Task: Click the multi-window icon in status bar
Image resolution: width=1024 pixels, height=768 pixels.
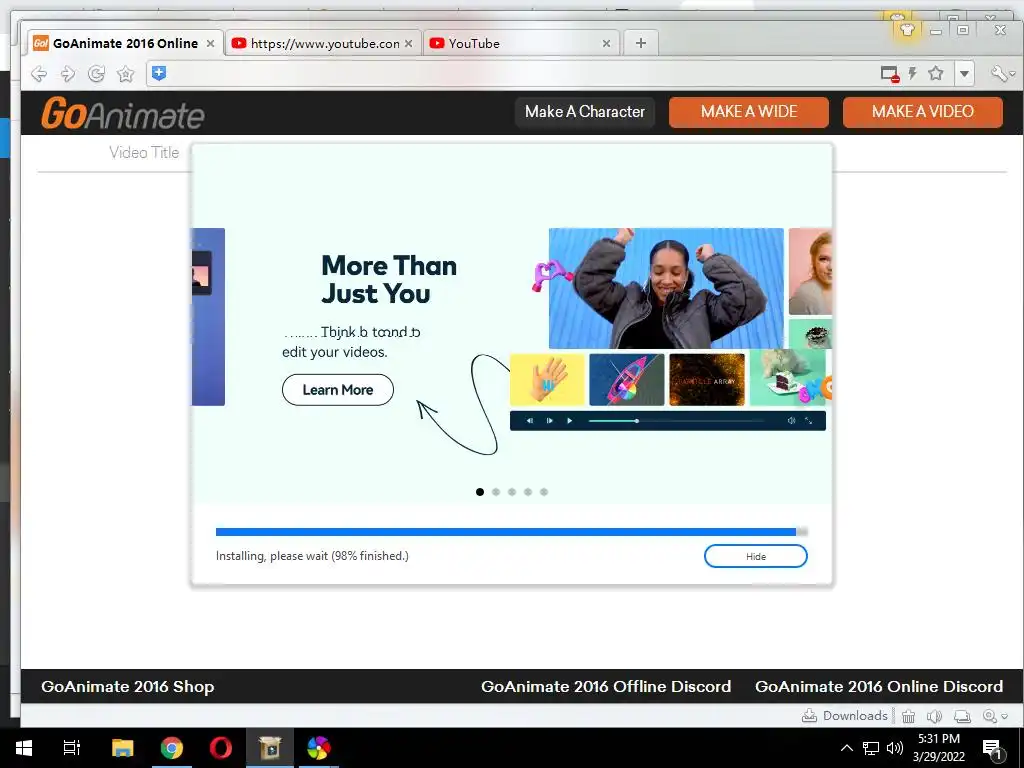Action: click(x=962, y=716)
